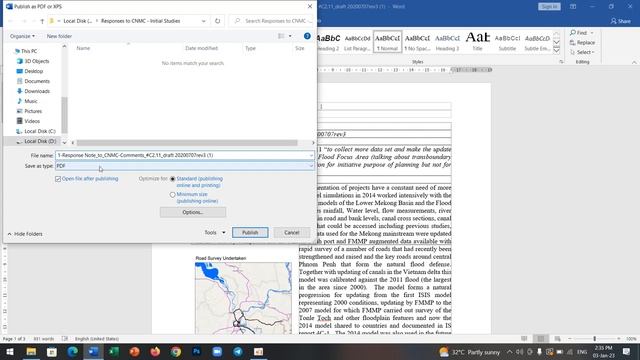The image size is (640, 360).
Task: Adjust Word zoom slider
Action: click(x=594, y=339)
